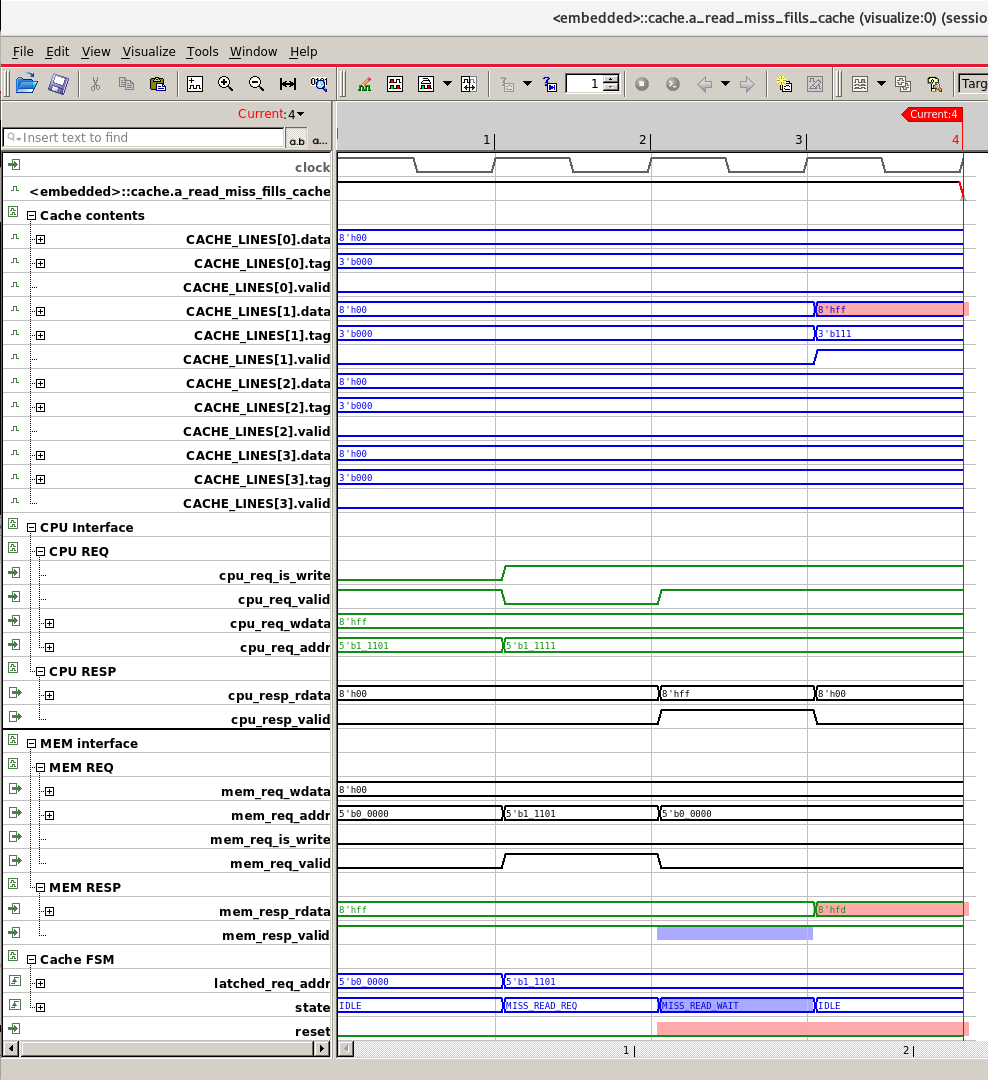The width and height of the screenshot is (988, 1080).
Task: Click the red Current:4 timeline marker
Action: click(x=932, y=114)
